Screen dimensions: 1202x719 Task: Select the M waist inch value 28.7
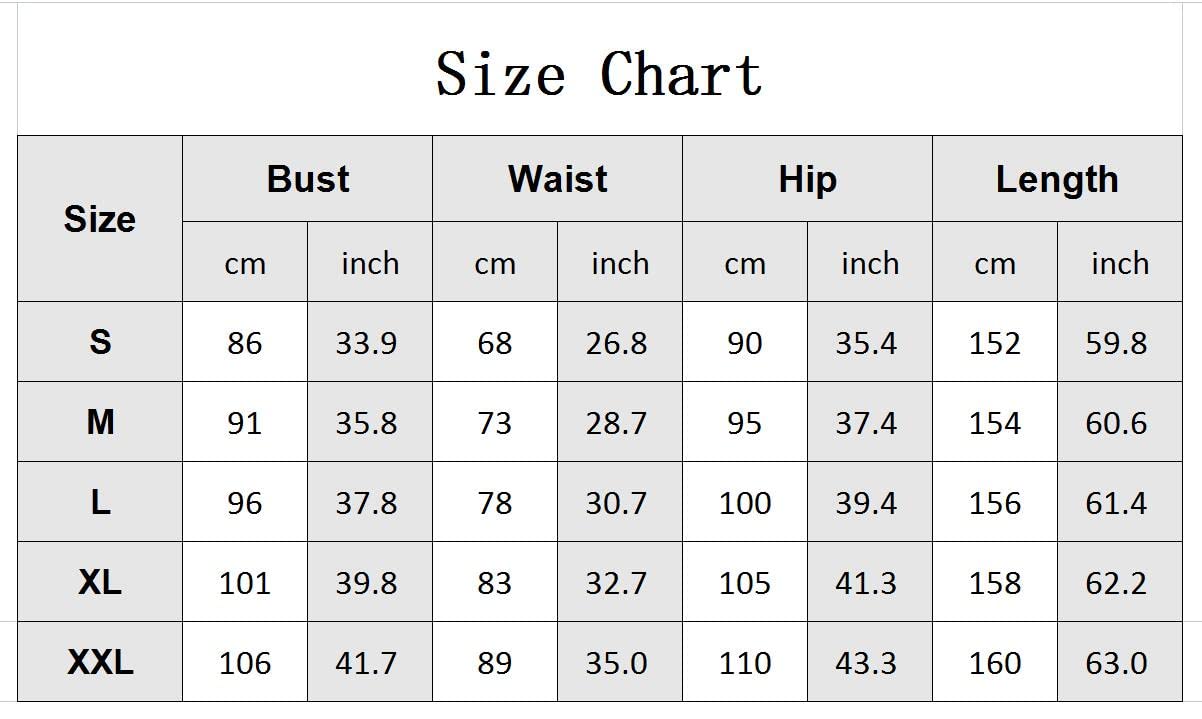coord(616,423)
